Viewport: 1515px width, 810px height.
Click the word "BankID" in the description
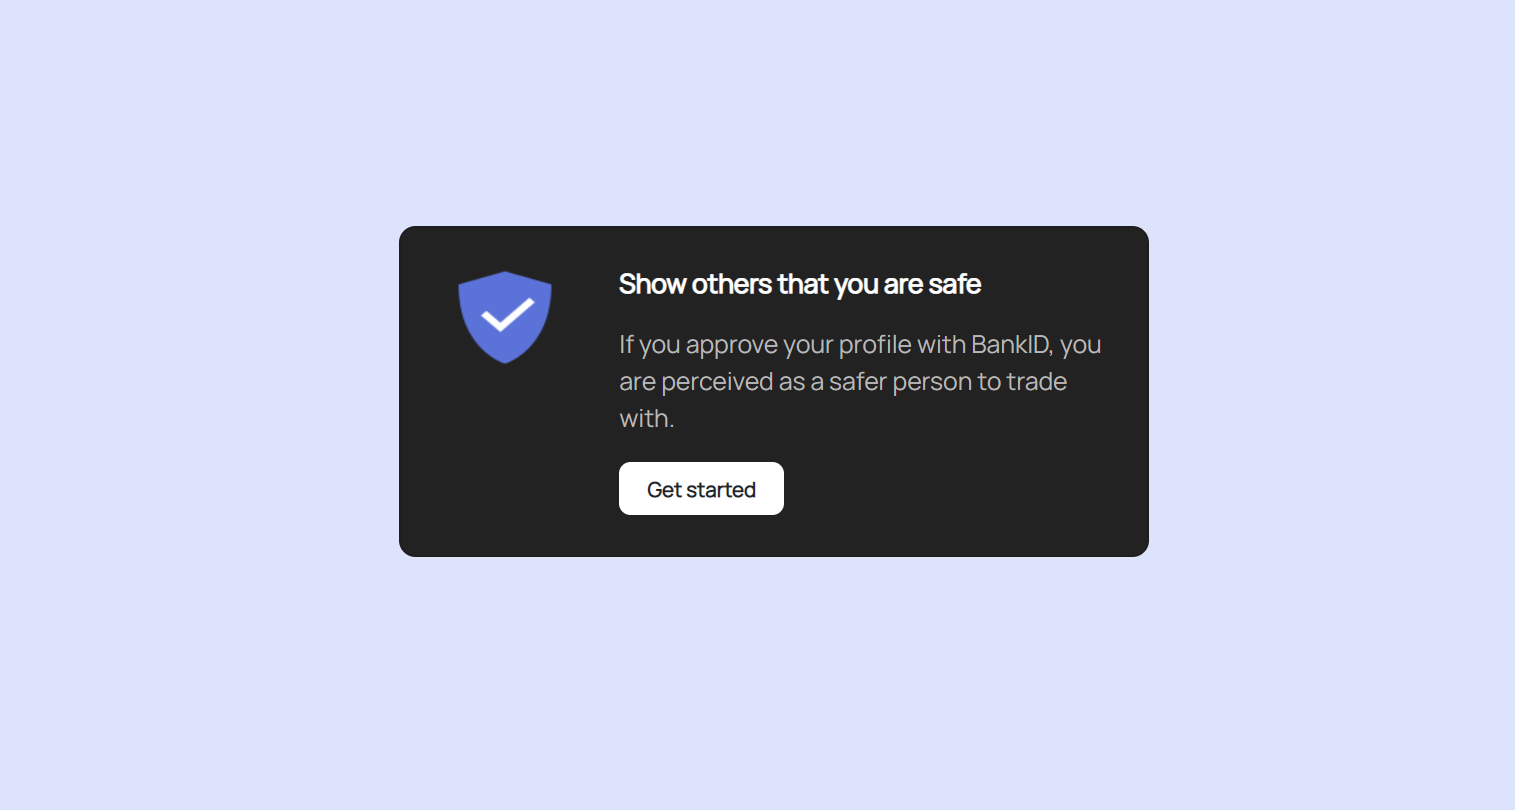1010,345
